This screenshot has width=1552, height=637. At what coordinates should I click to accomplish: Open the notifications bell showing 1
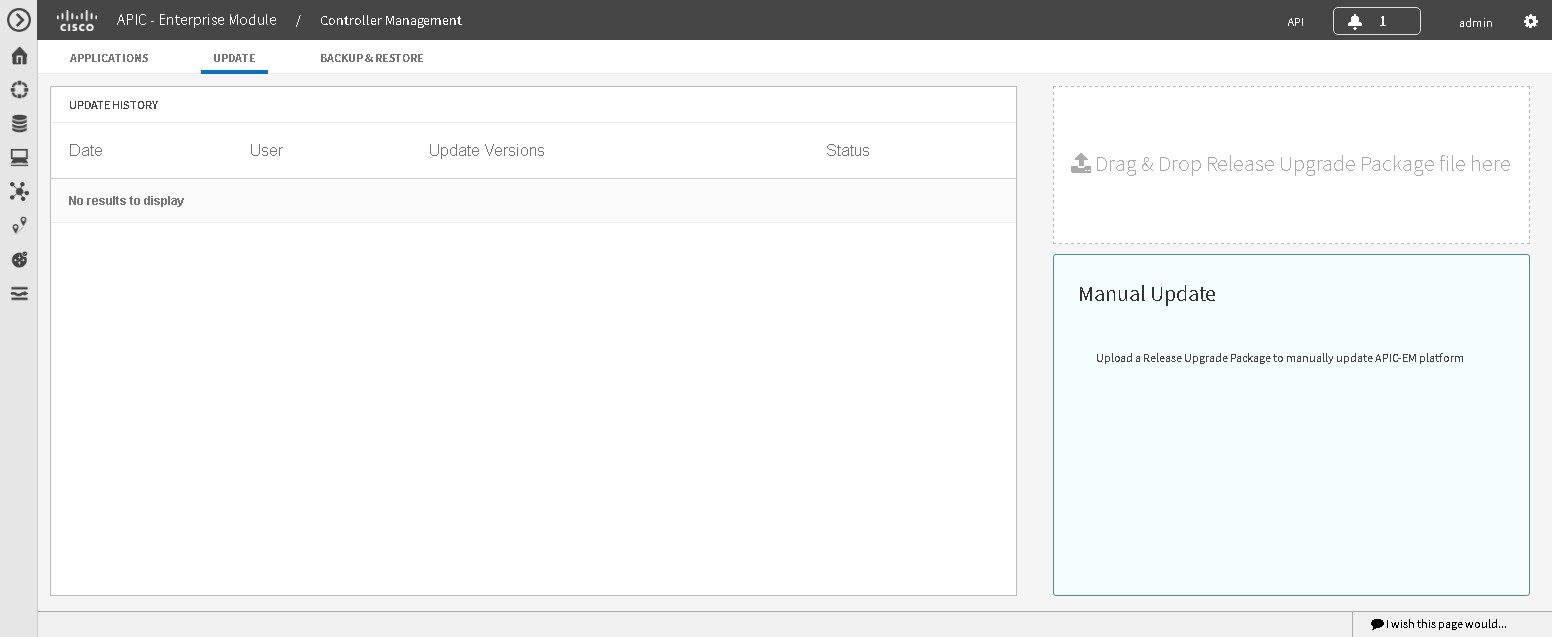click(1376, 20)
